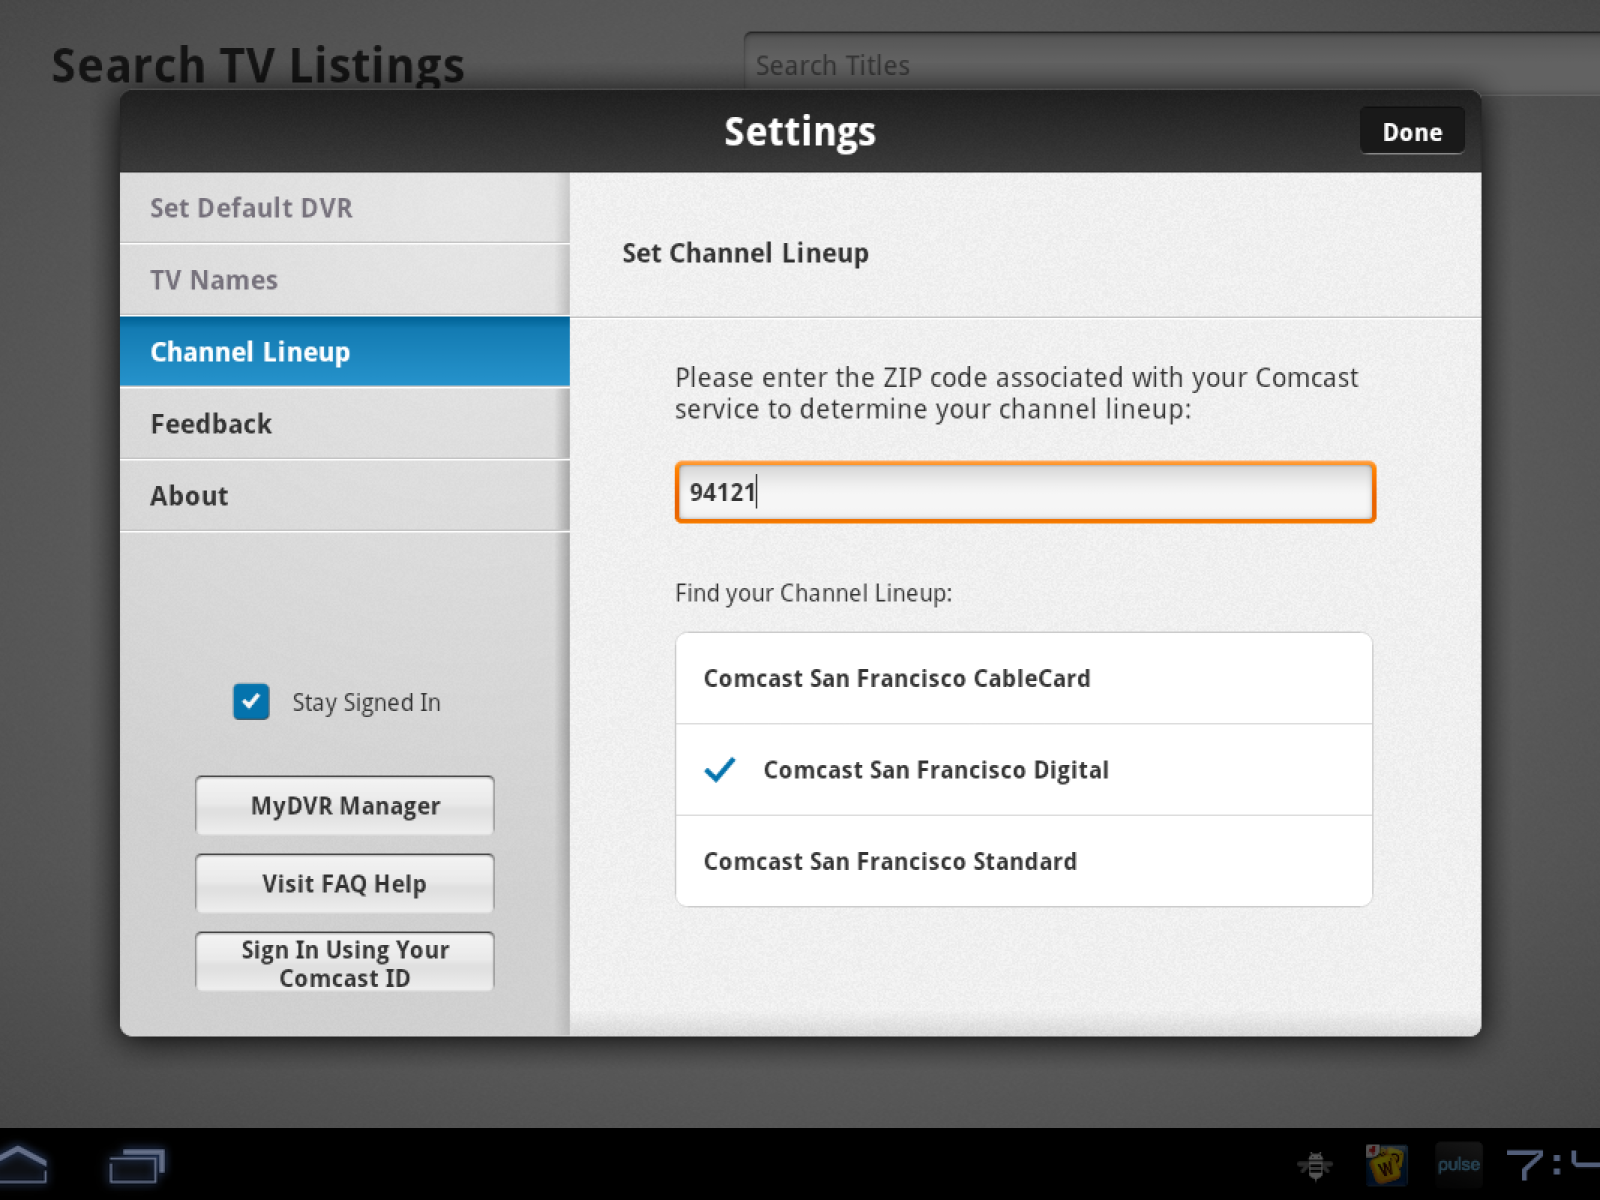Image resolution: width=1600 pixels, height=1200 pixels.
Task: Open the Android debug bug notification icon
Action: [x=1315, y=1165]
